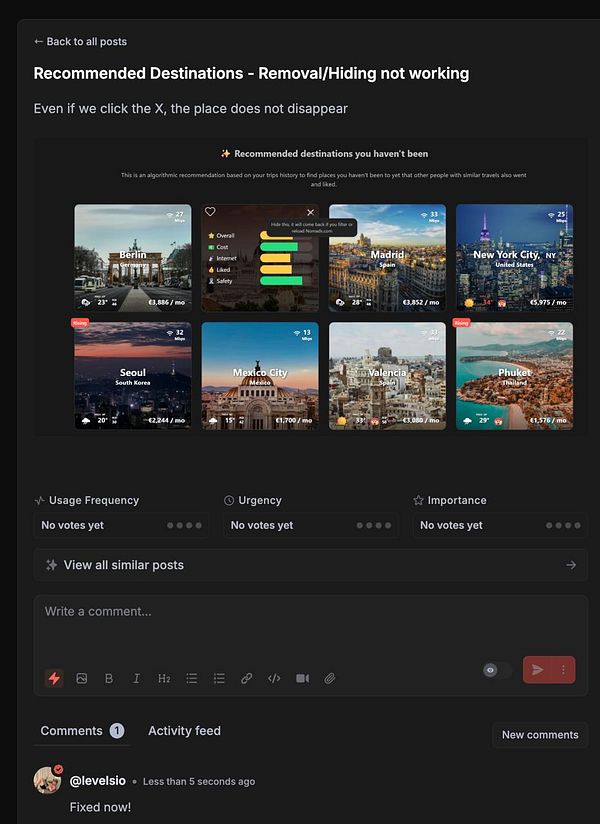This screenshot has width=600, height=824.
Task: Insert a bulleted list
Action: pyautogui.click(x=192, y=678)
